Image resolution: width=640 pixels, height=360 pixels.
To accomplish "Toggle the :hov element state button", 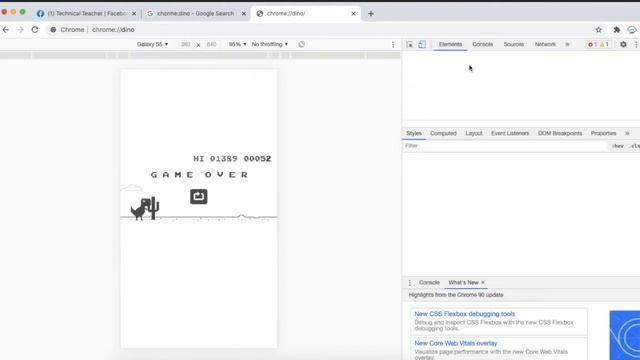I will (x=618, y=146).
